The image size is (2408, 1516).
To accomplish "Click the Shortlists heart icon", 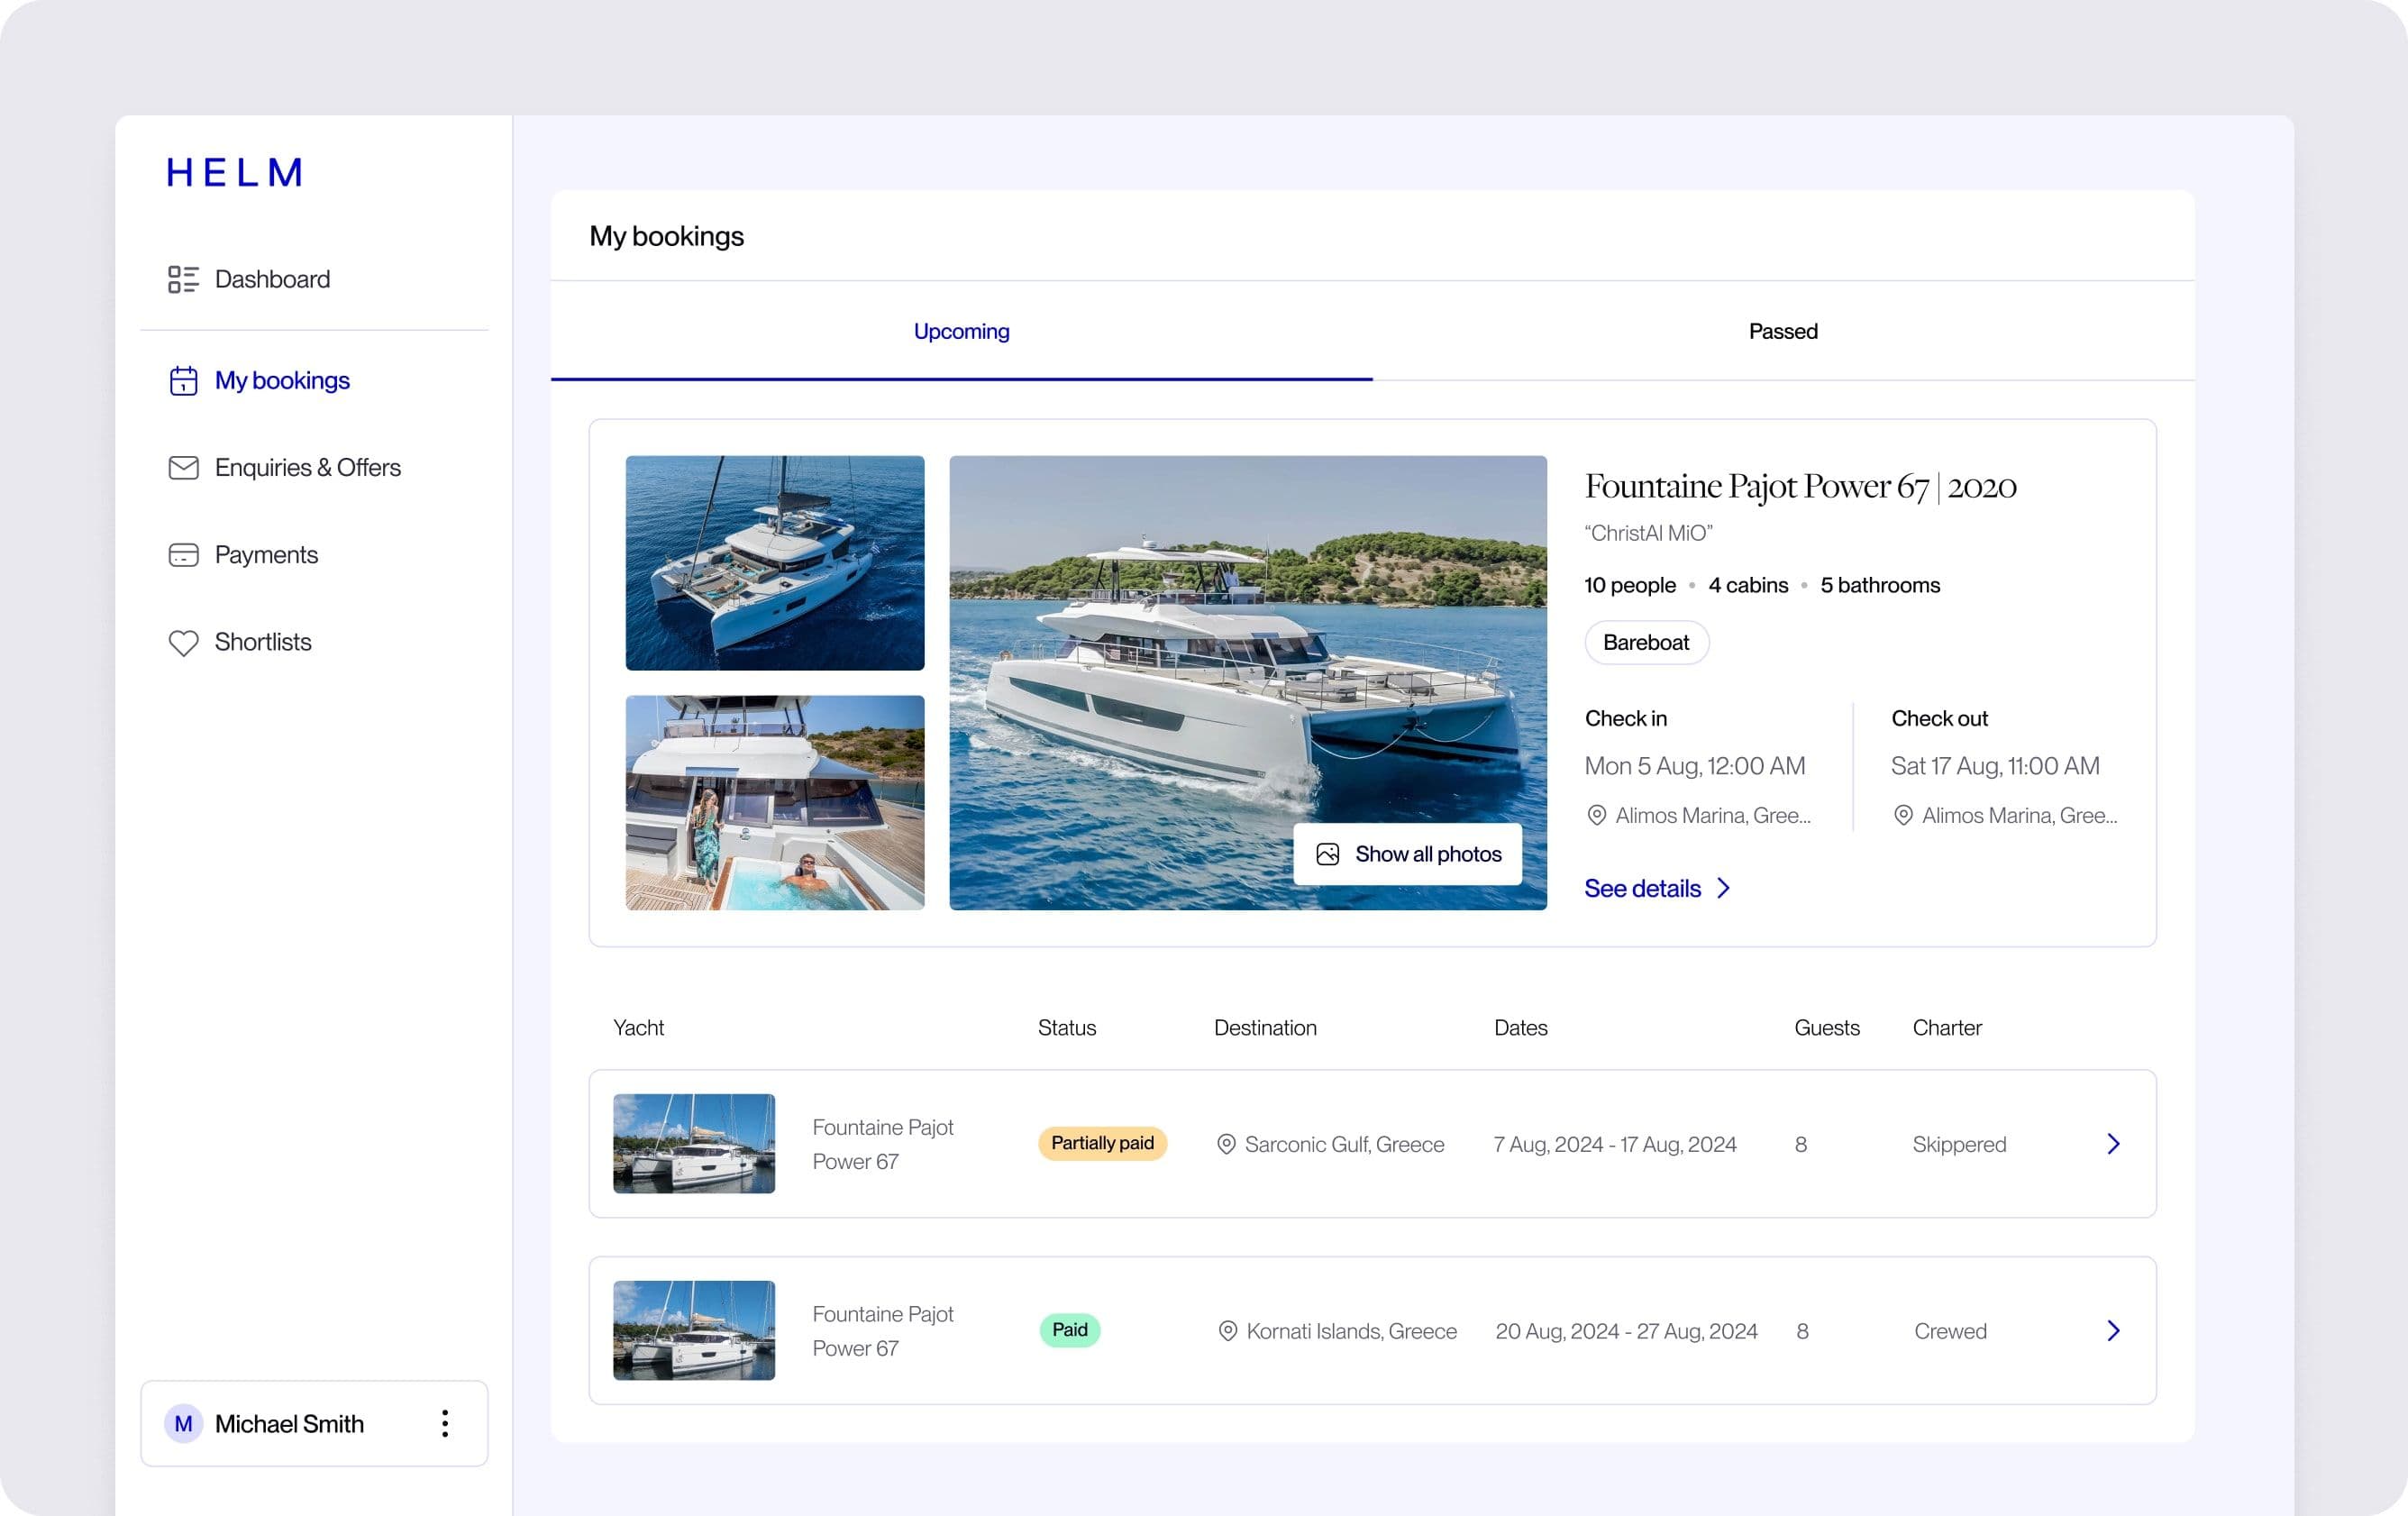I will pos(183,642).
